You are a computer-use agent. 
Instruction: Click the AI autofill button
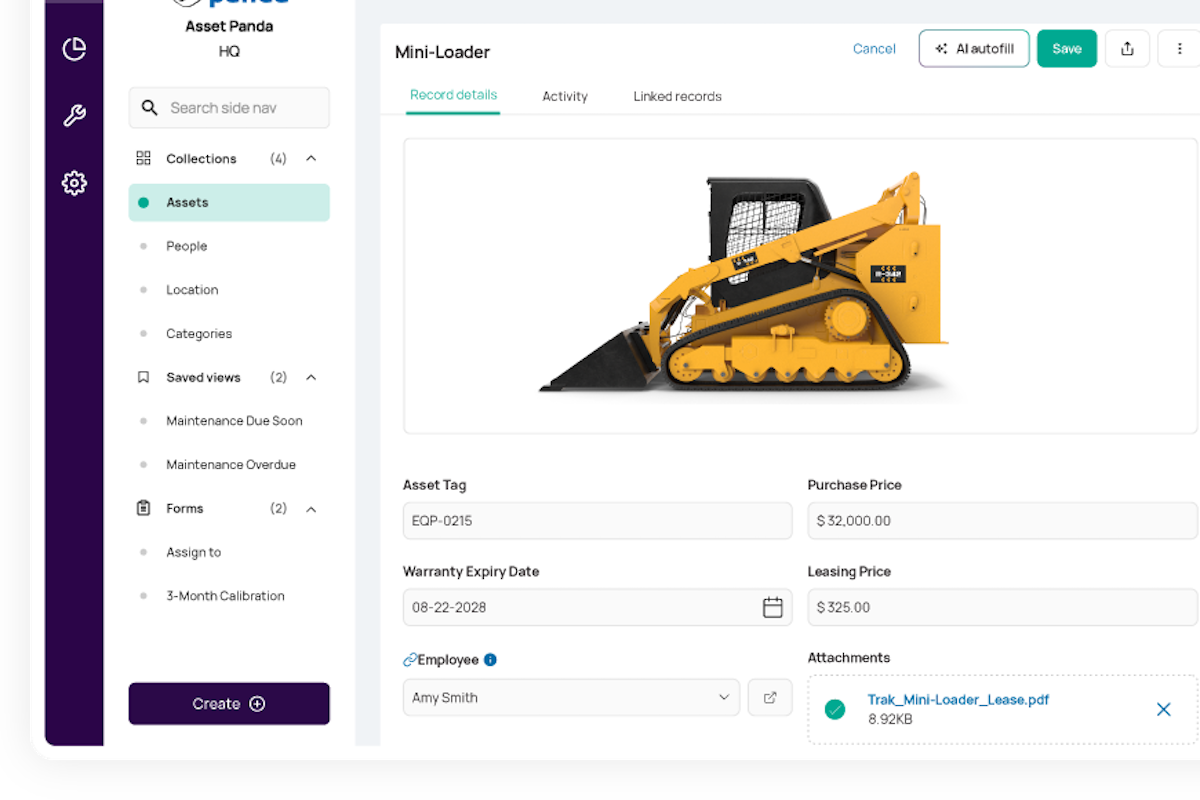973,49
